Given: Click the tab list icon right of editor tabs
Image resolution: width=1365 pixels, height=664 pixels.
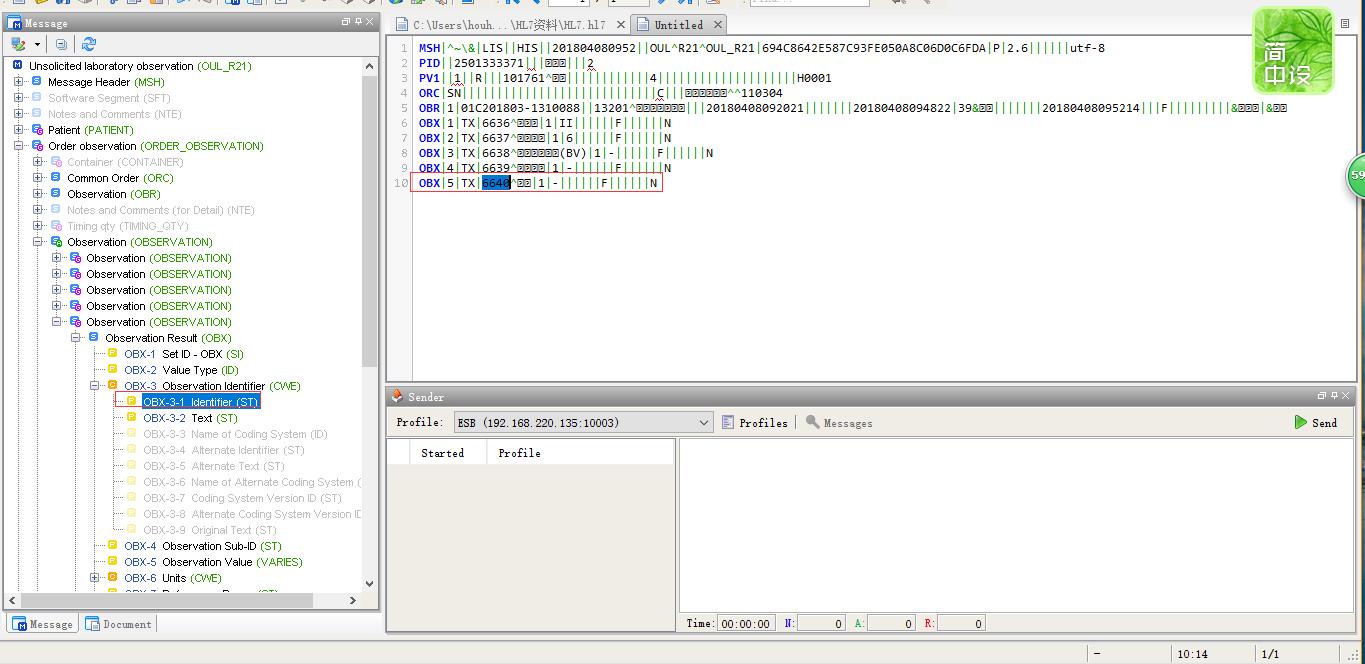Looking at the screenshot, I should pyautogui.click(x=1345, y=24).
